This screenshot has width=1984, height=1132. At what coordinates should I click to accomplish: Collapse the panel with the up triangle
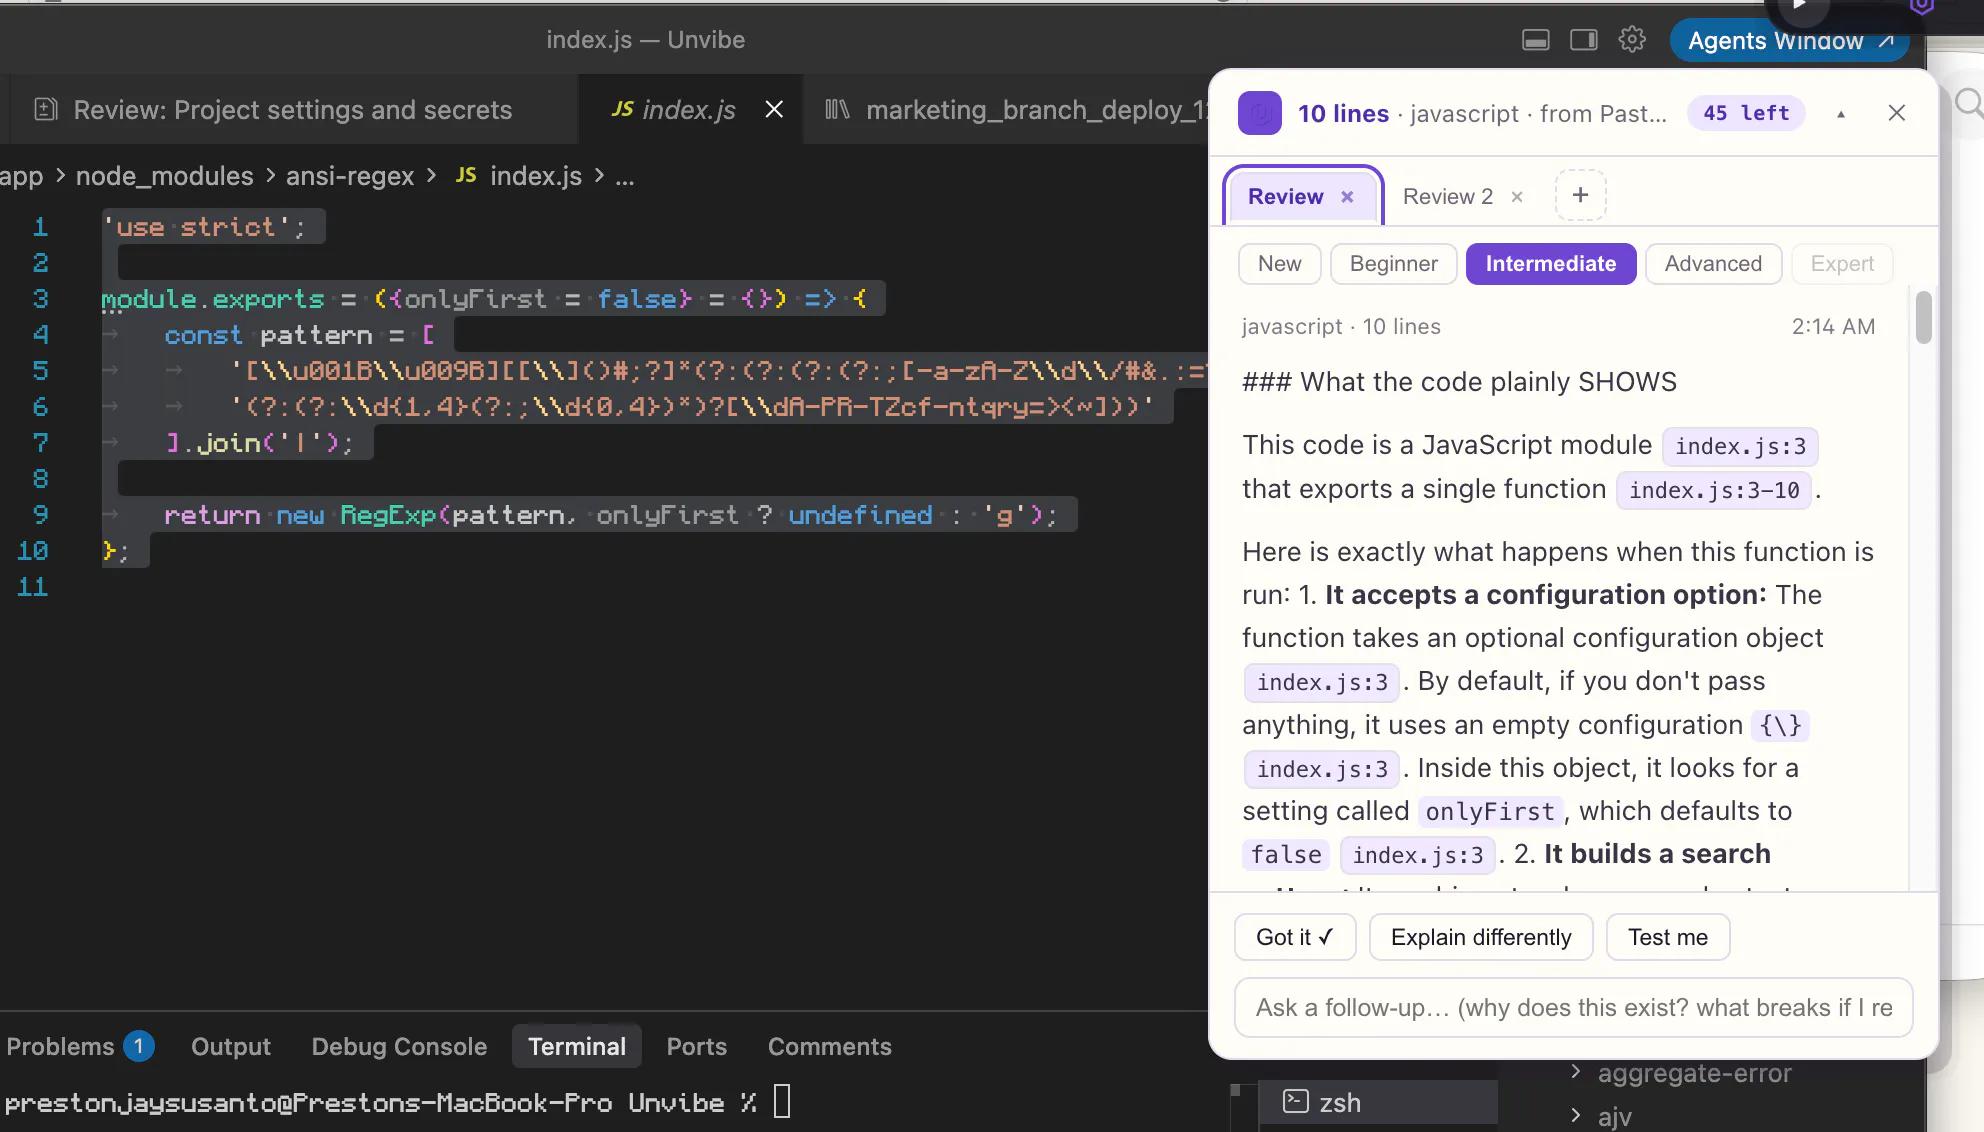1841,114
